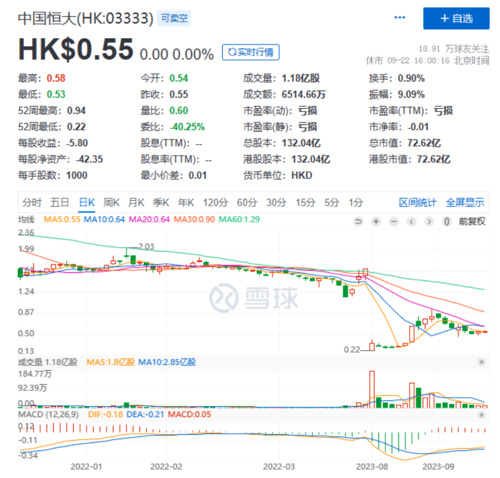The width and height of the screenshot is (500, 478).
Task: Add stock with 自选 button
Action: (456, 18)
